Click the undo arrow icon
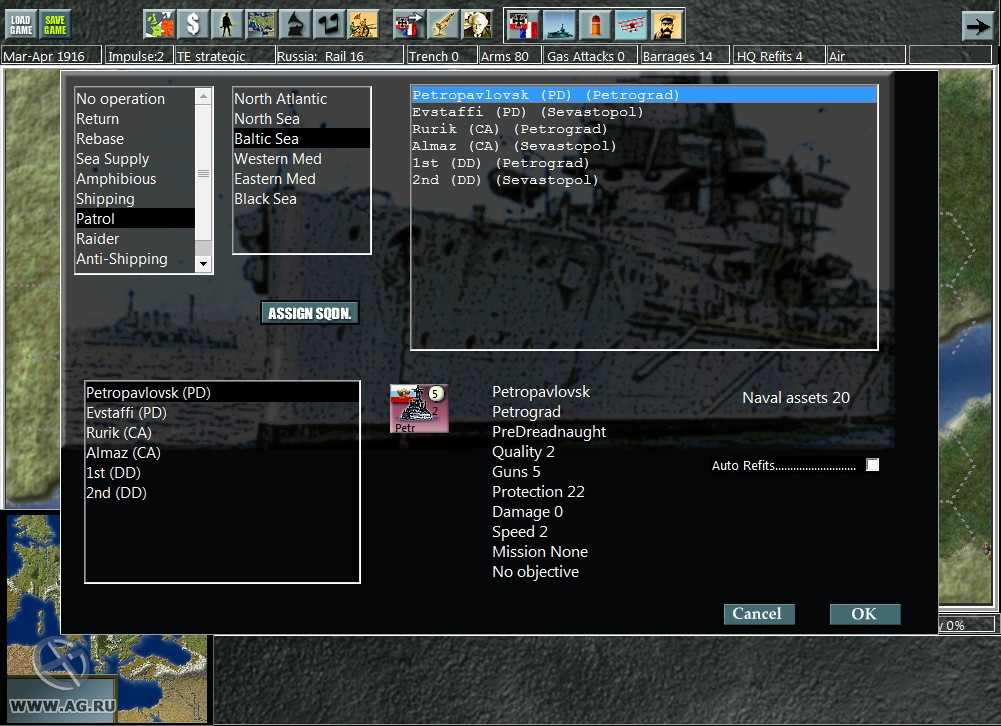The height and width of the screenshot is (726, 1001). (x=329, y=25)
